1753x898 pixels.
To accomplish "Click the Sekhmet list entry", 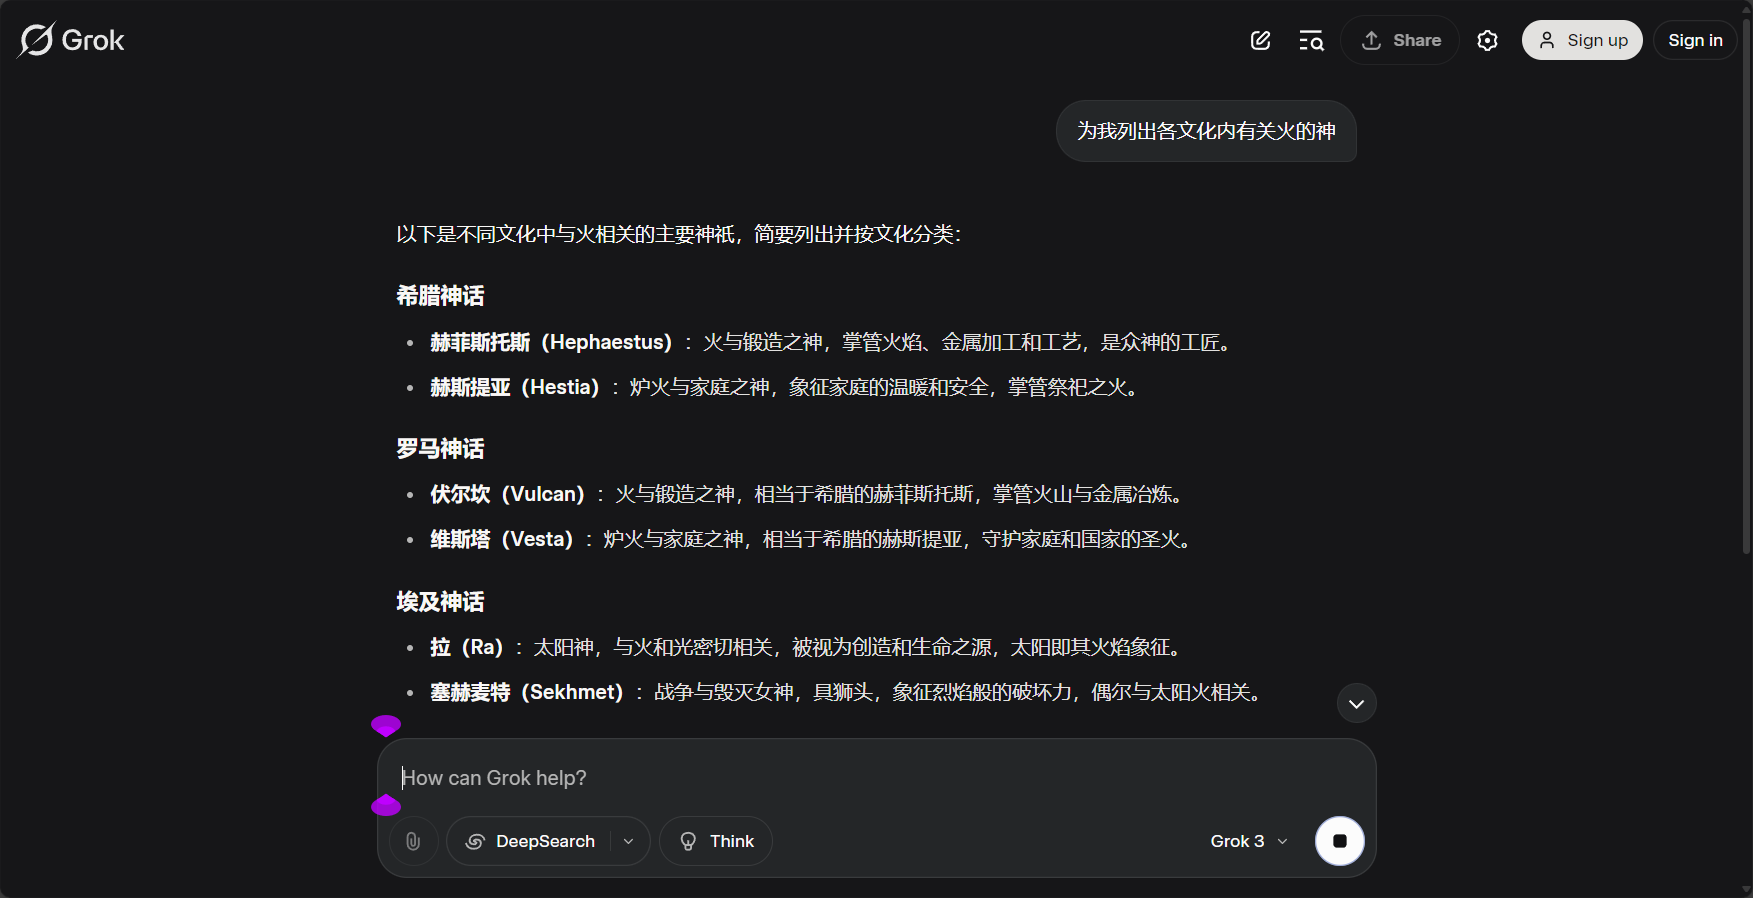I will coord(850,692).
